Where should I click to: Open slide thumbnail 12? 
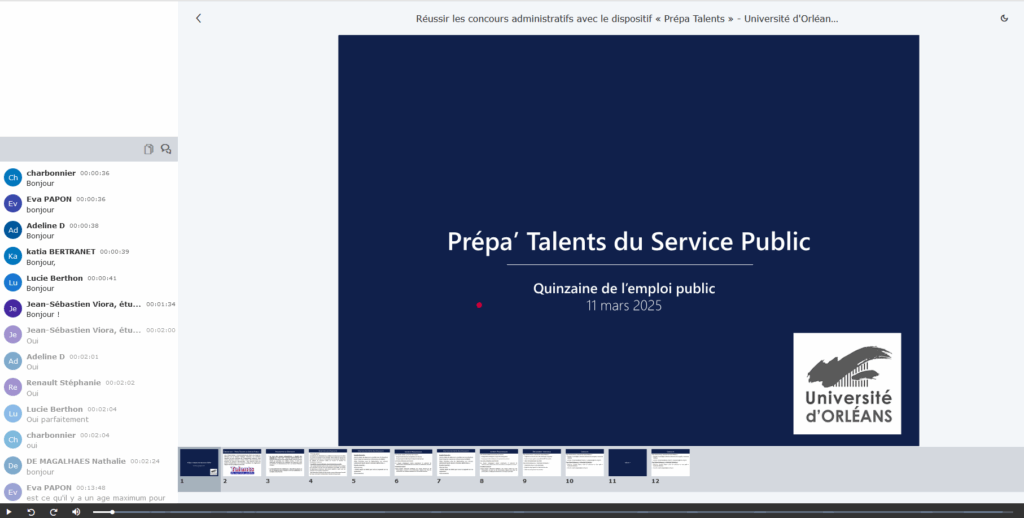[671, 462]
